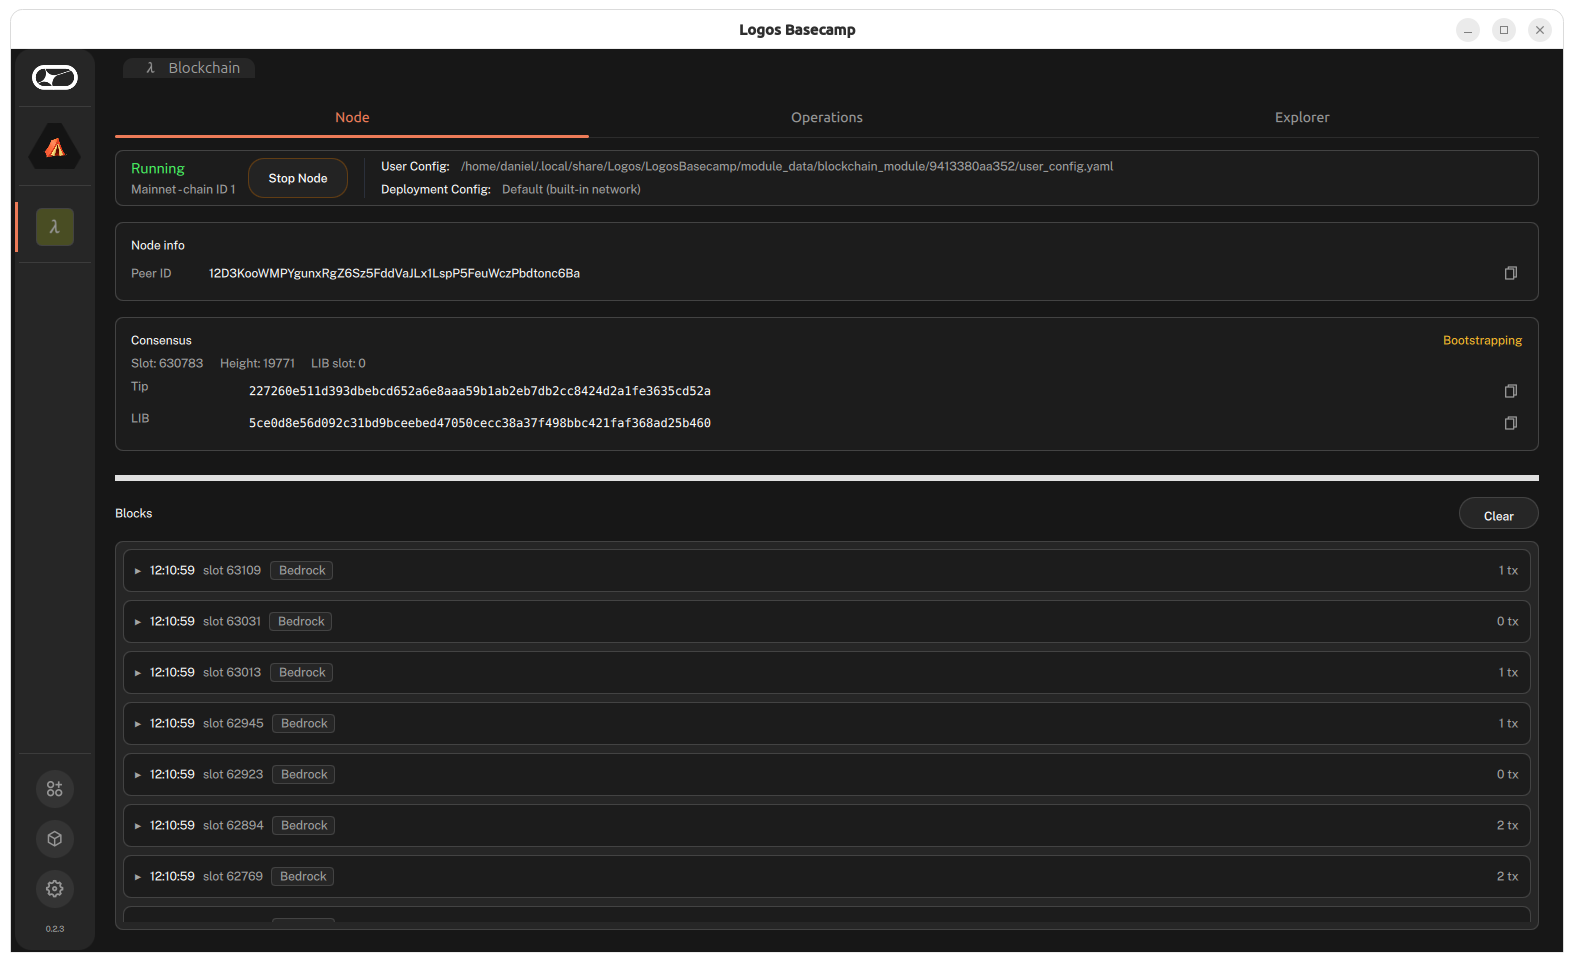Select the Blockchain module tab
Viewport: 1574px width, 963px height.
(x=190, y=68)
